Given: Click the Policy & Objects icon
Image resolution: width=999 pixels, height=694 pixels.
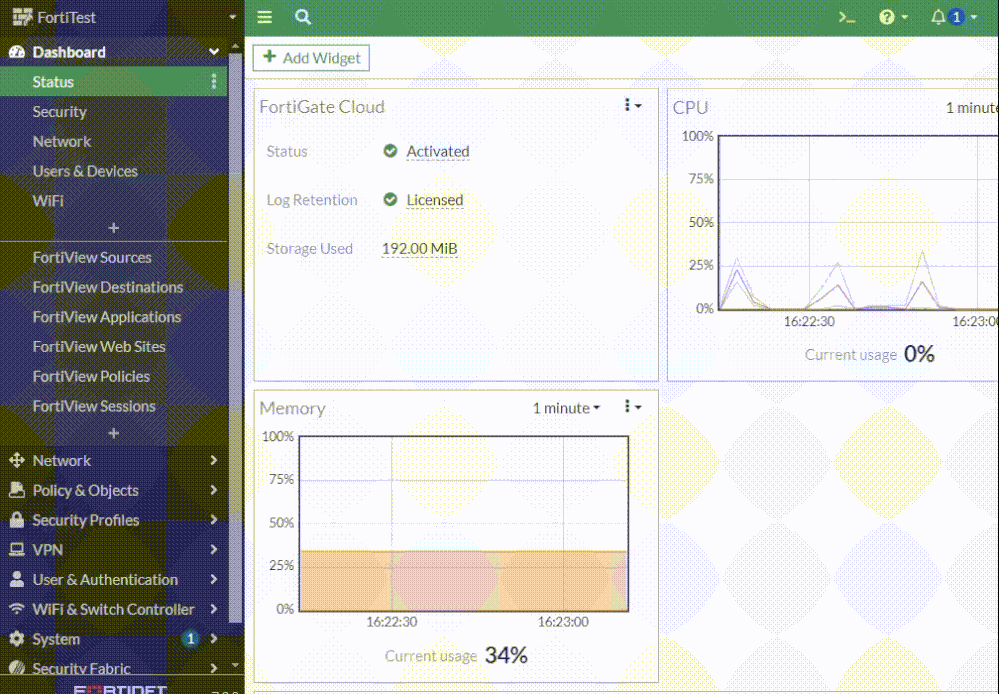Looking at the screenshot, I should tap(17, 490).
